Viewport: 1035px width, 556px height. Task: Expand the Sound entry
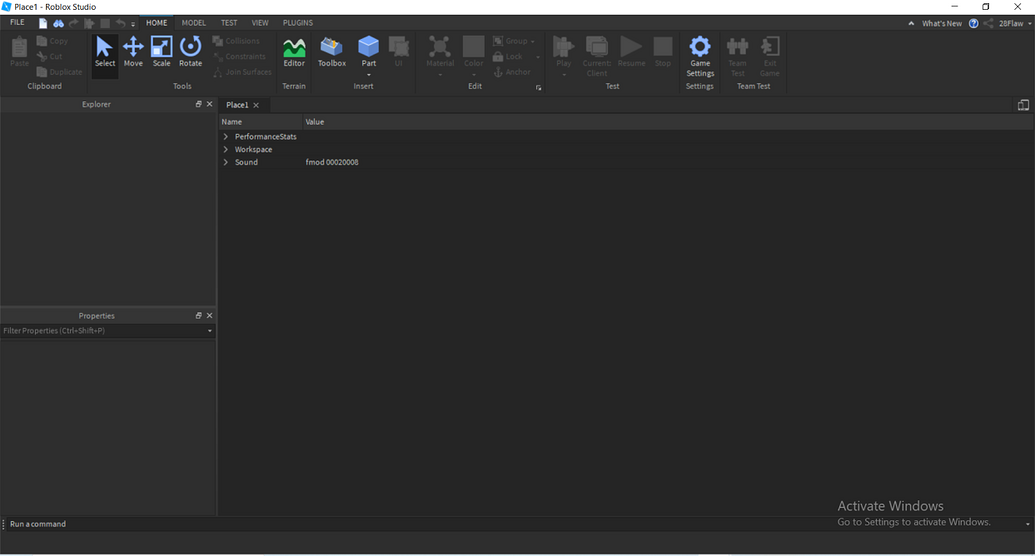226,162
